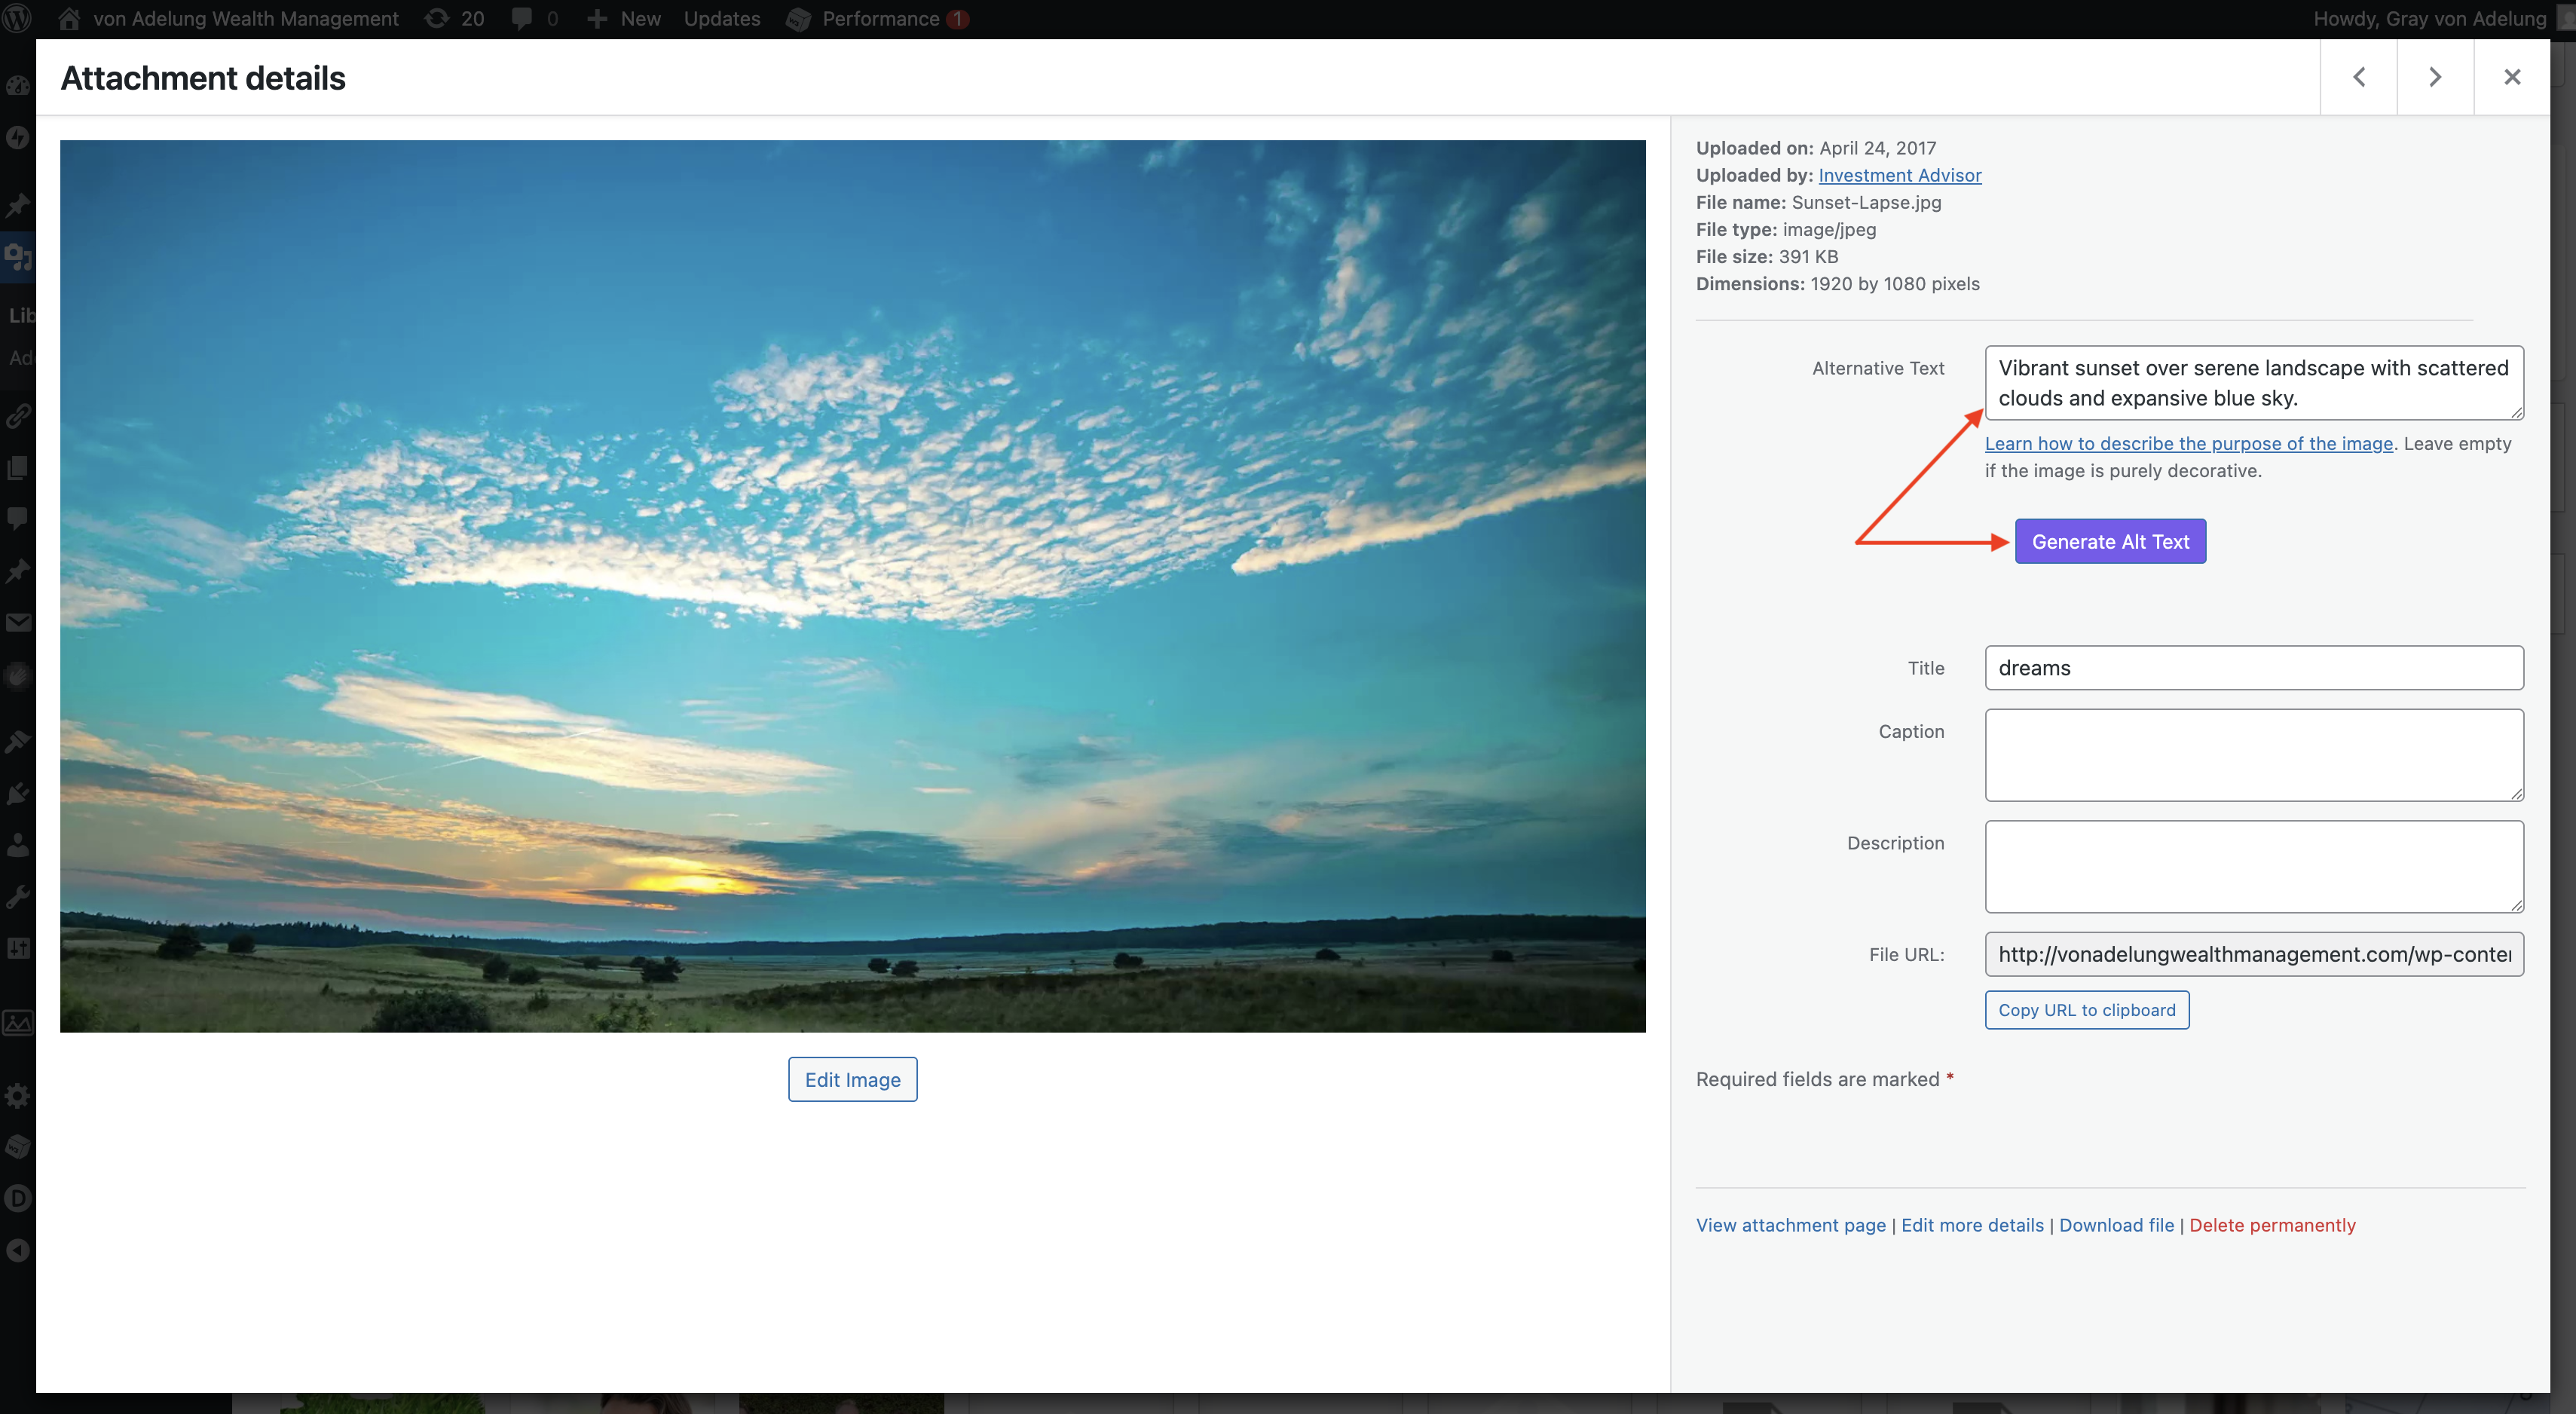Click Copy URL to clipboard button
This screenshot has width=2576, height=1414.
(2087, 1010)
